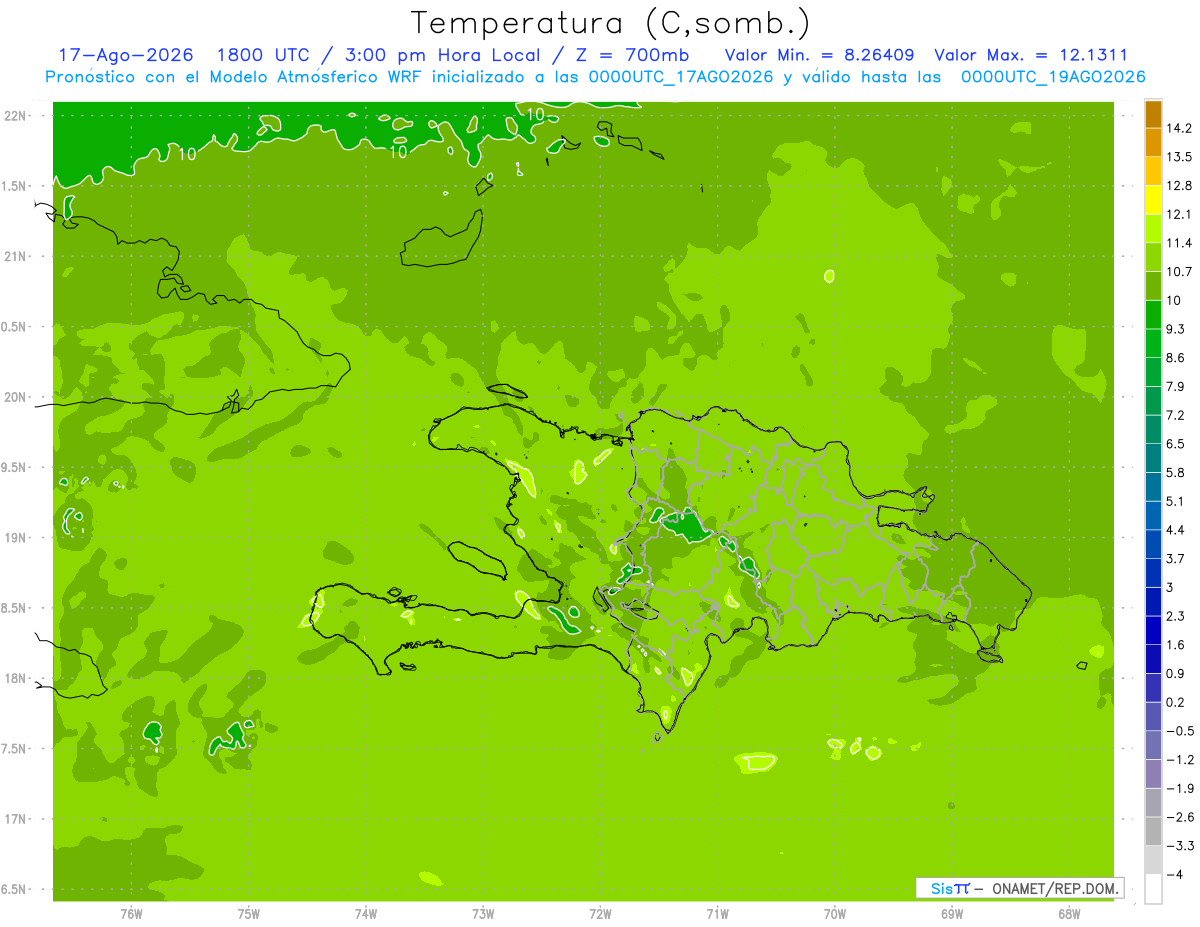The height and width of the screenshot is (927, 1200).
Task: Click colorbar value "14.2"
Action: coord(1179,128)
